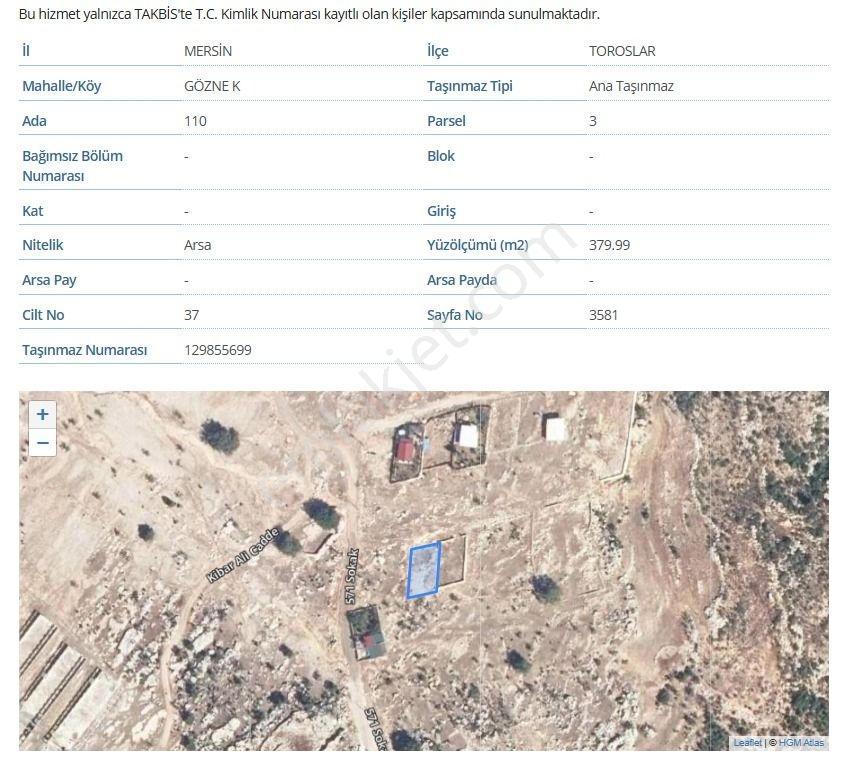The image size is (855, 757).
Task: Click the Mahalle/Köy label
Action: tap(62, 86)
